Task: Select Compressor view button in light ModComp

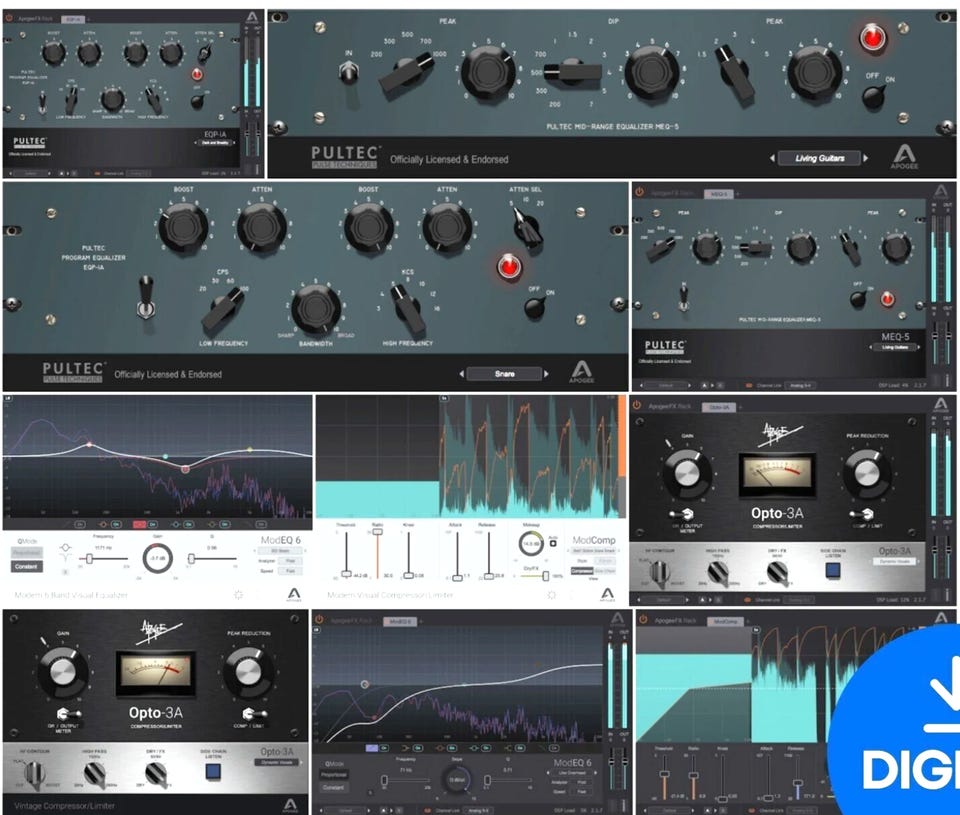Action: (x=582, y=571)
